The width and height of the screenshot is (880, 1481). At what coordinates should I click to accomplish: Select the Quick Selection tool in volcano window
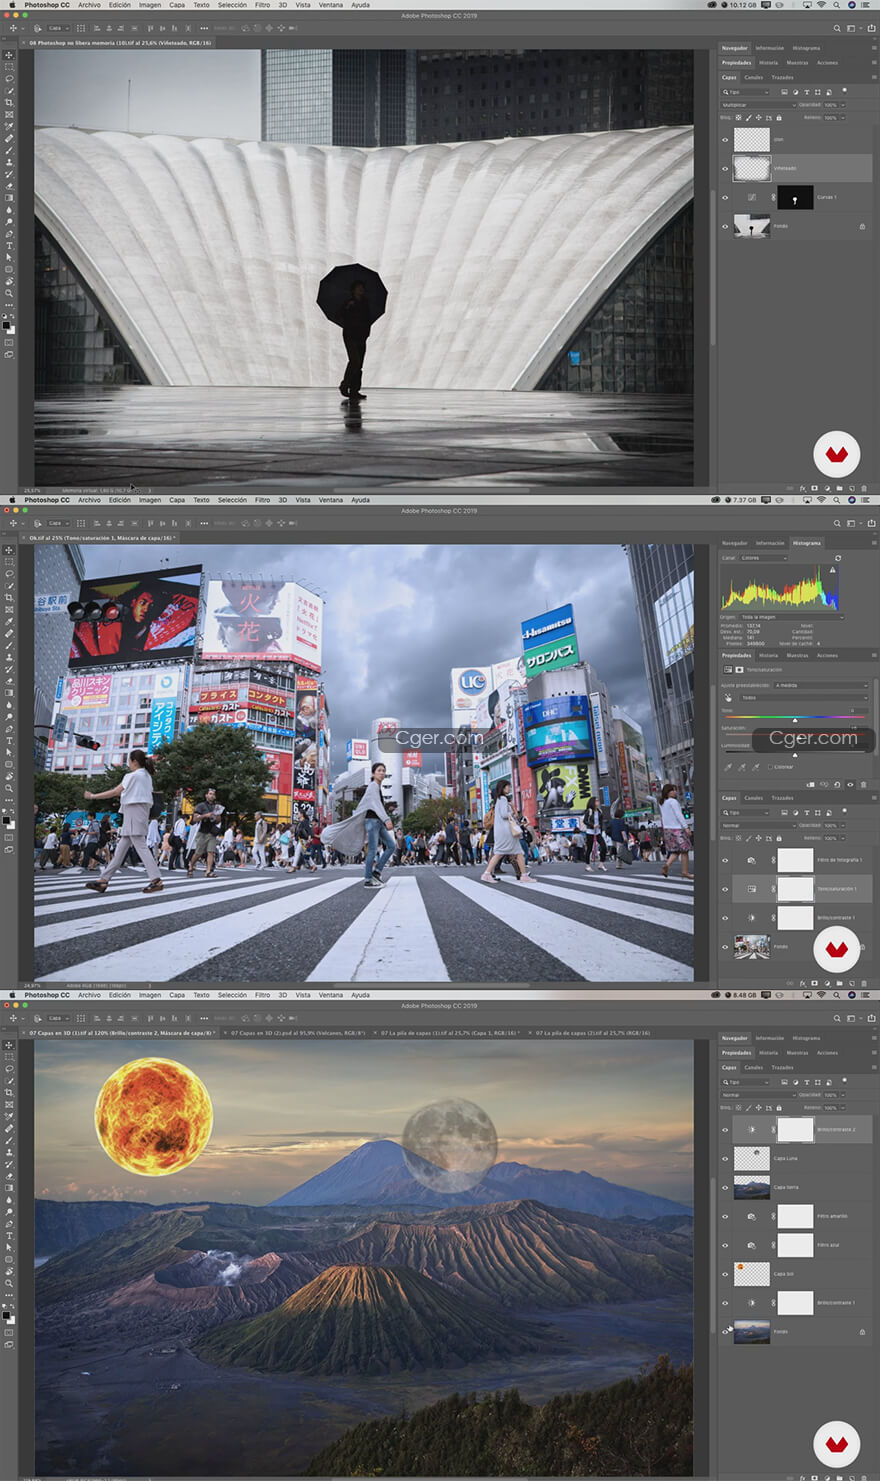(9, 1081)
